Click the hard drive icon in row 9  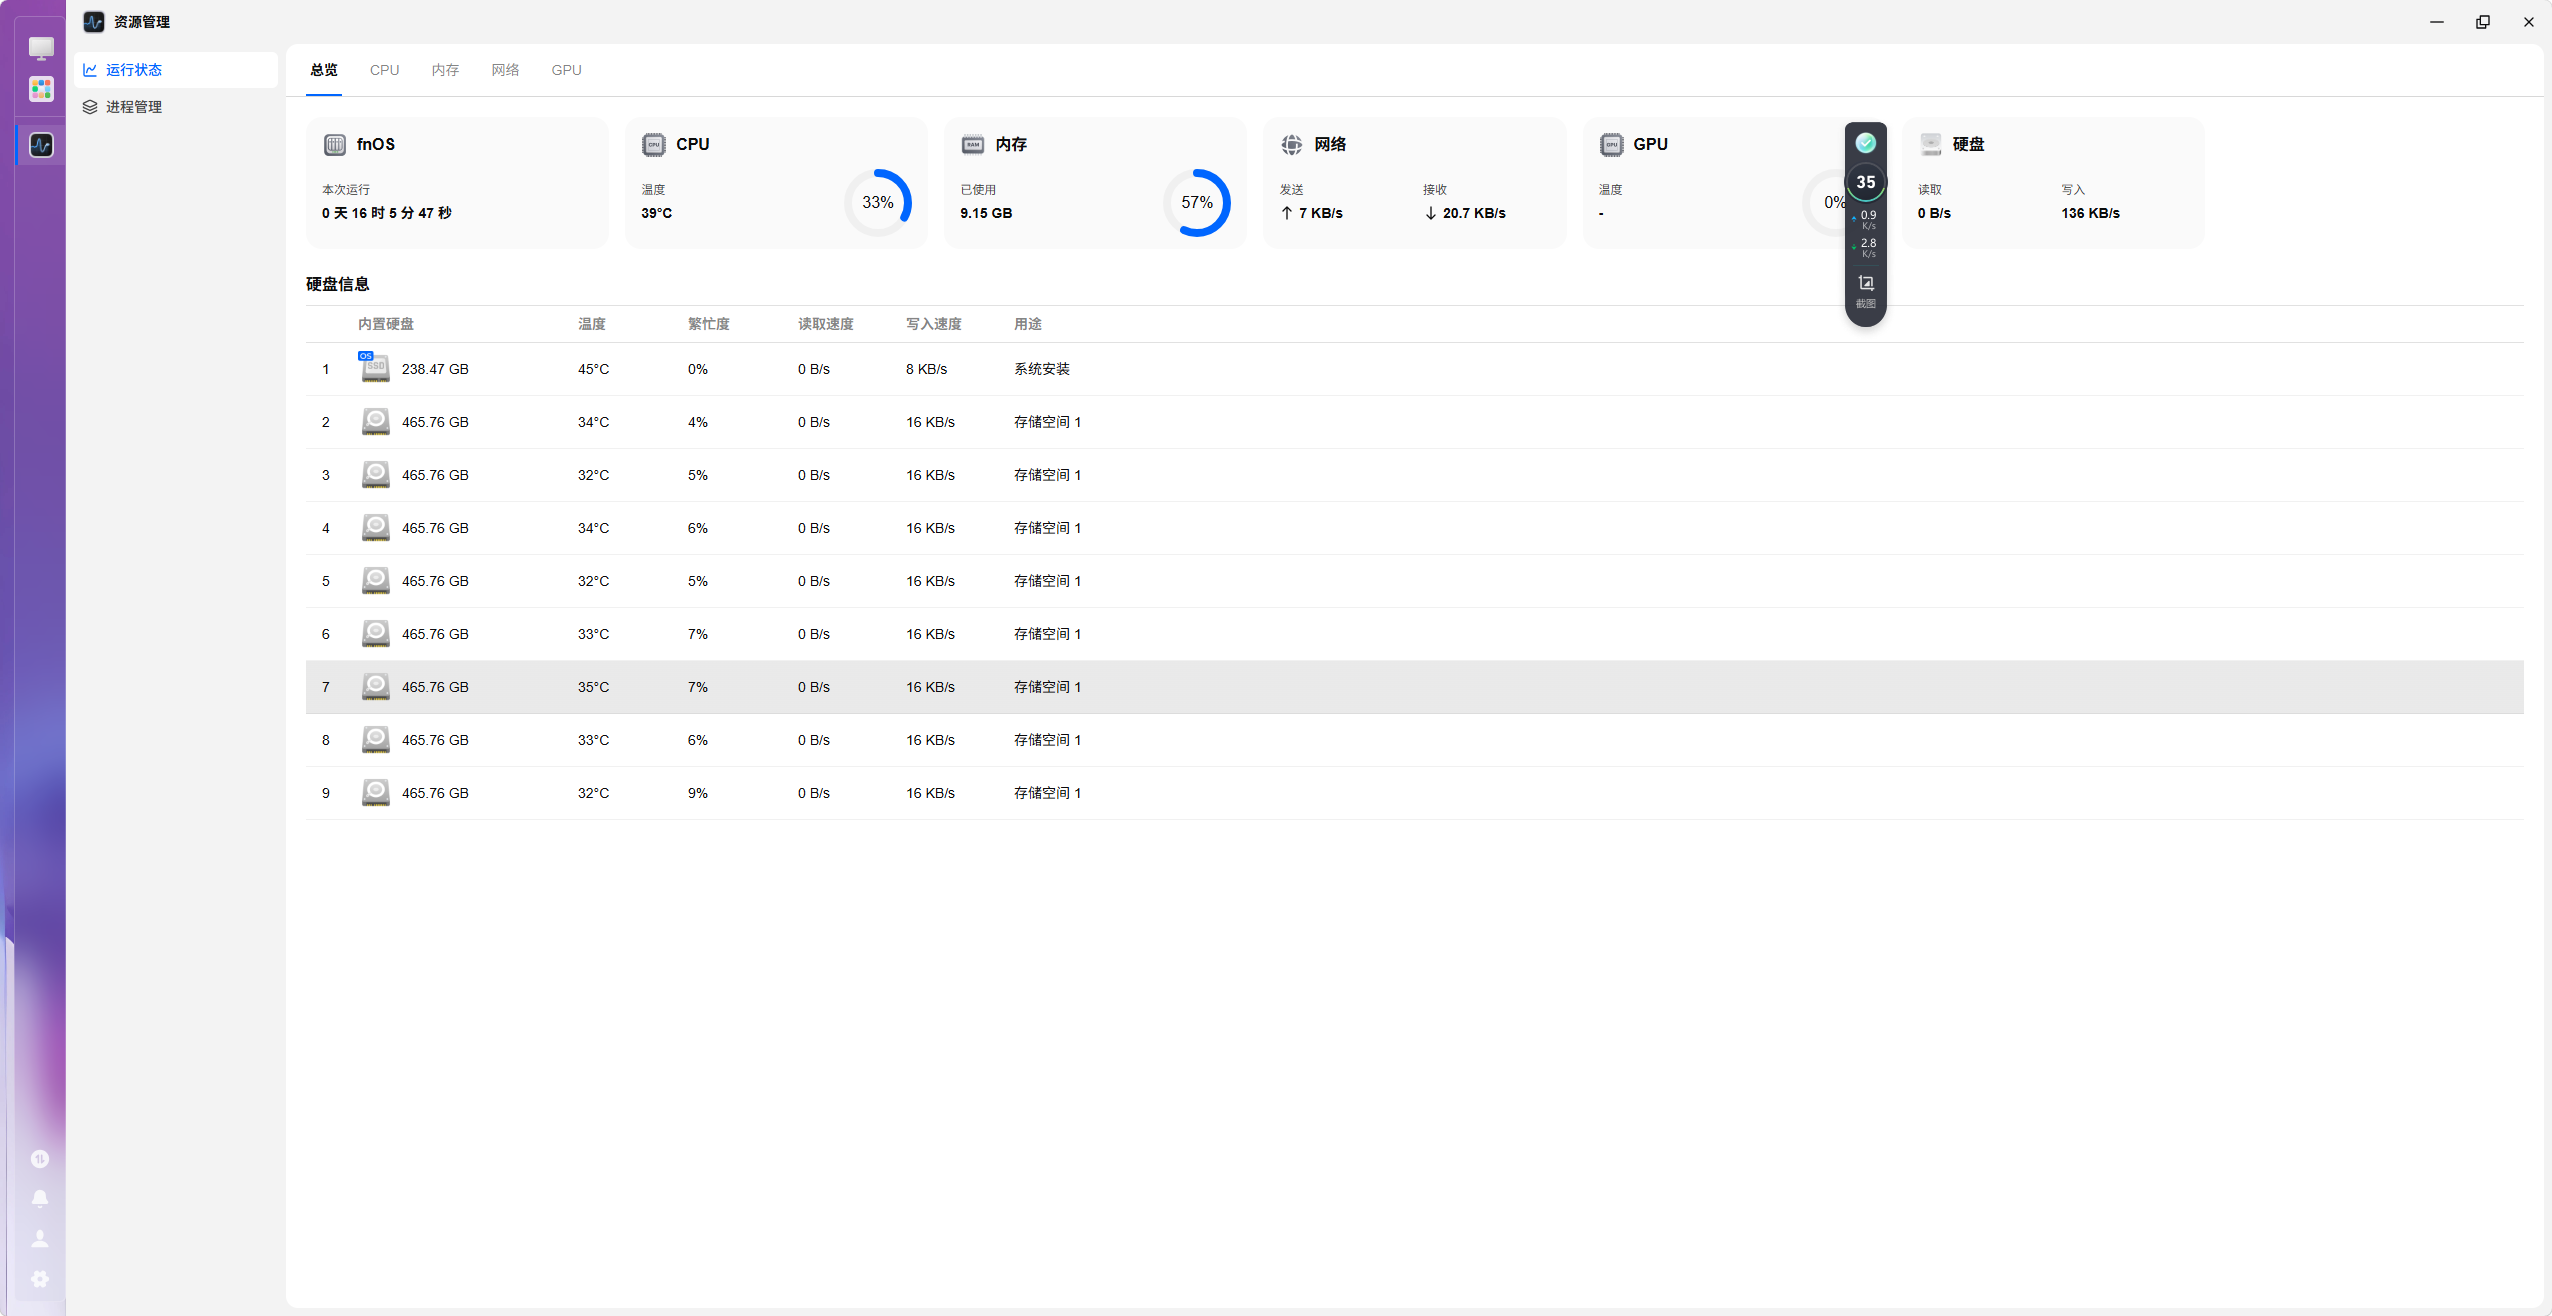click(x=376, y=792)
